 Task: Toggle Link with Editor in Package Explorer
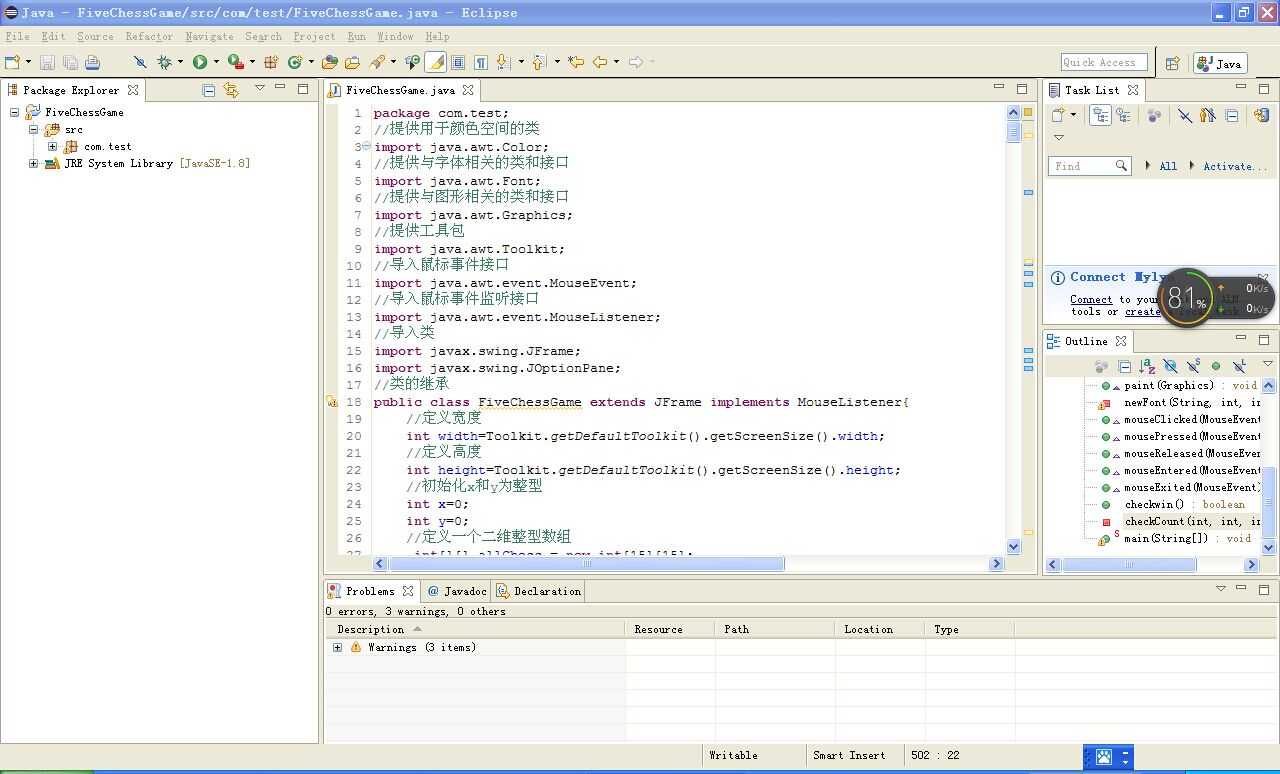(x=231, y=90)
